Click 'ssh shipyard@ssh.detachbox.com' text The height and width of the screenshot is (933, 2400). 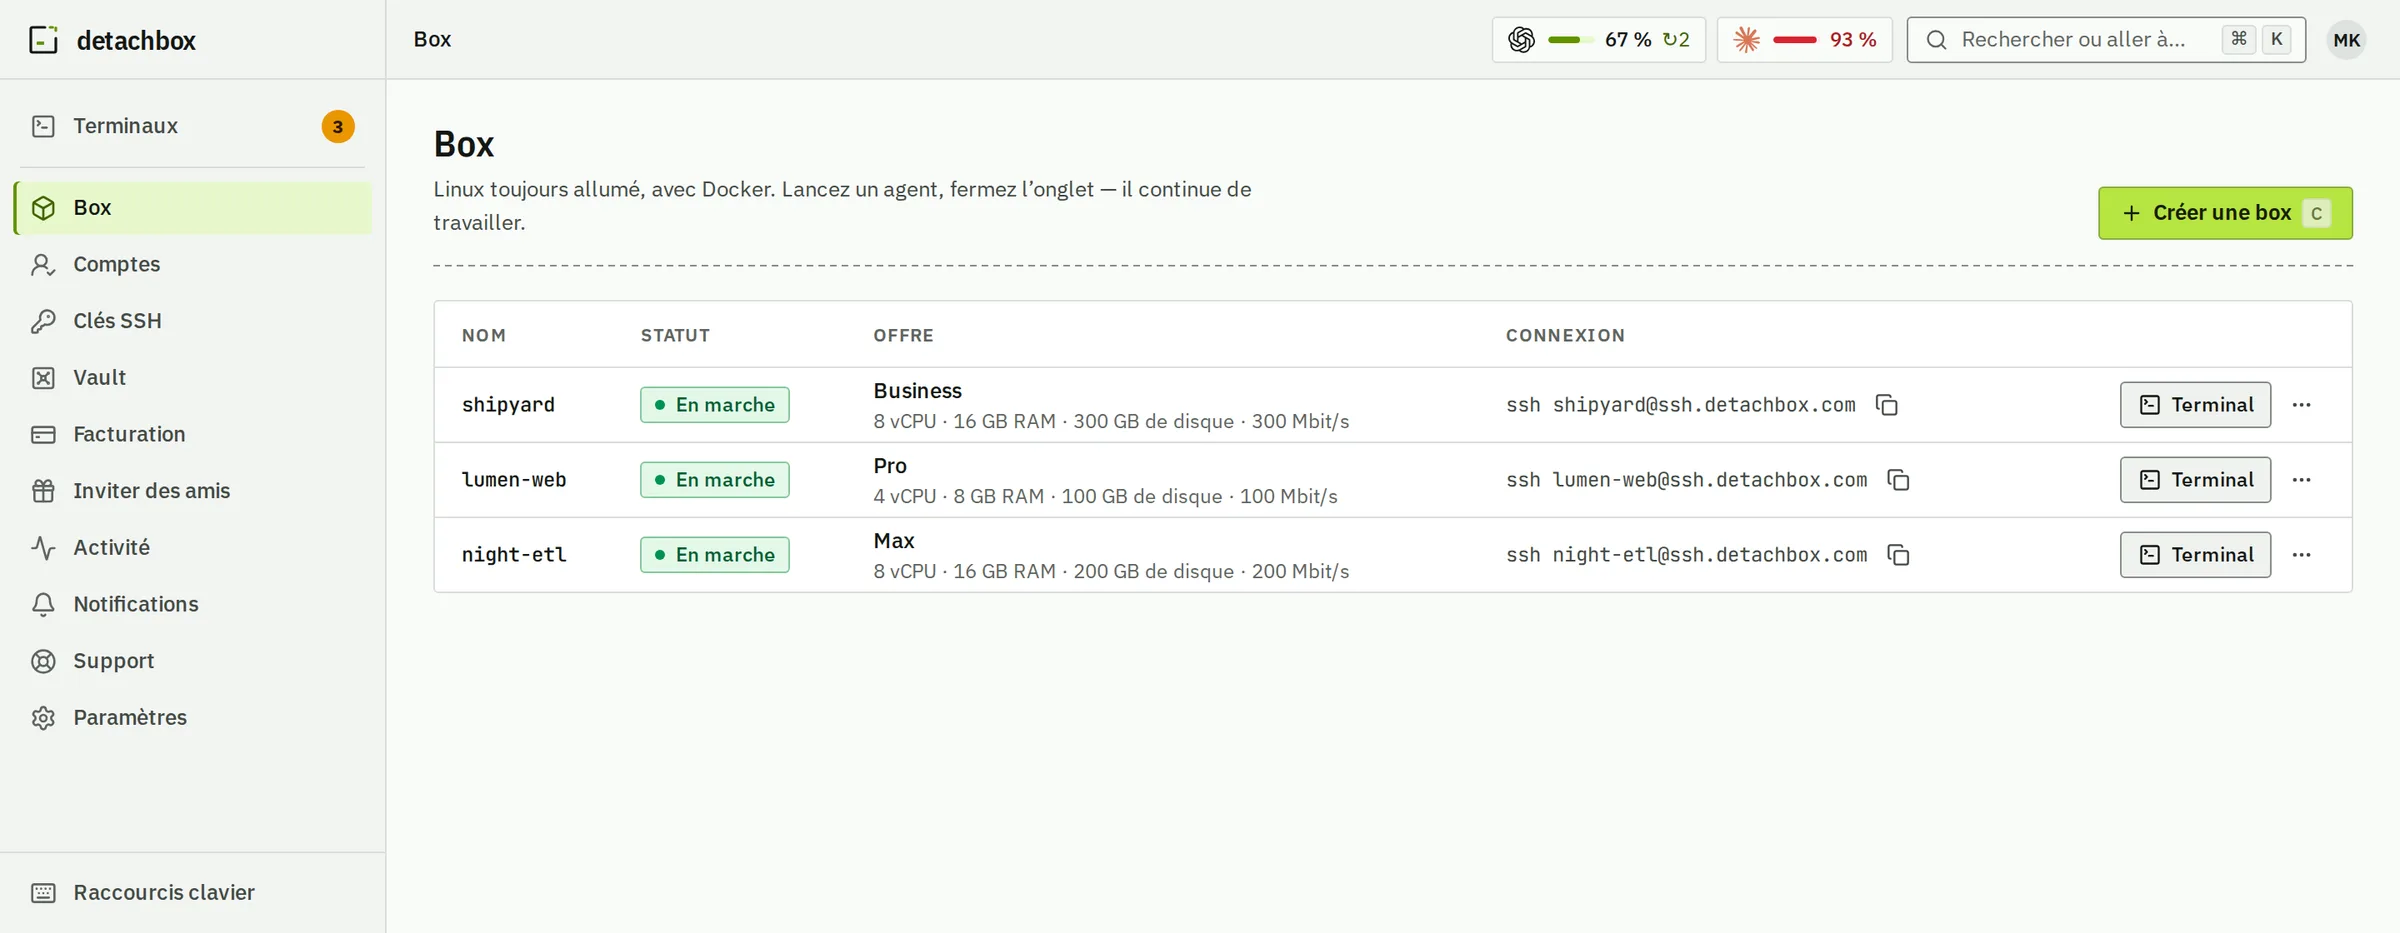point(1681,405)
